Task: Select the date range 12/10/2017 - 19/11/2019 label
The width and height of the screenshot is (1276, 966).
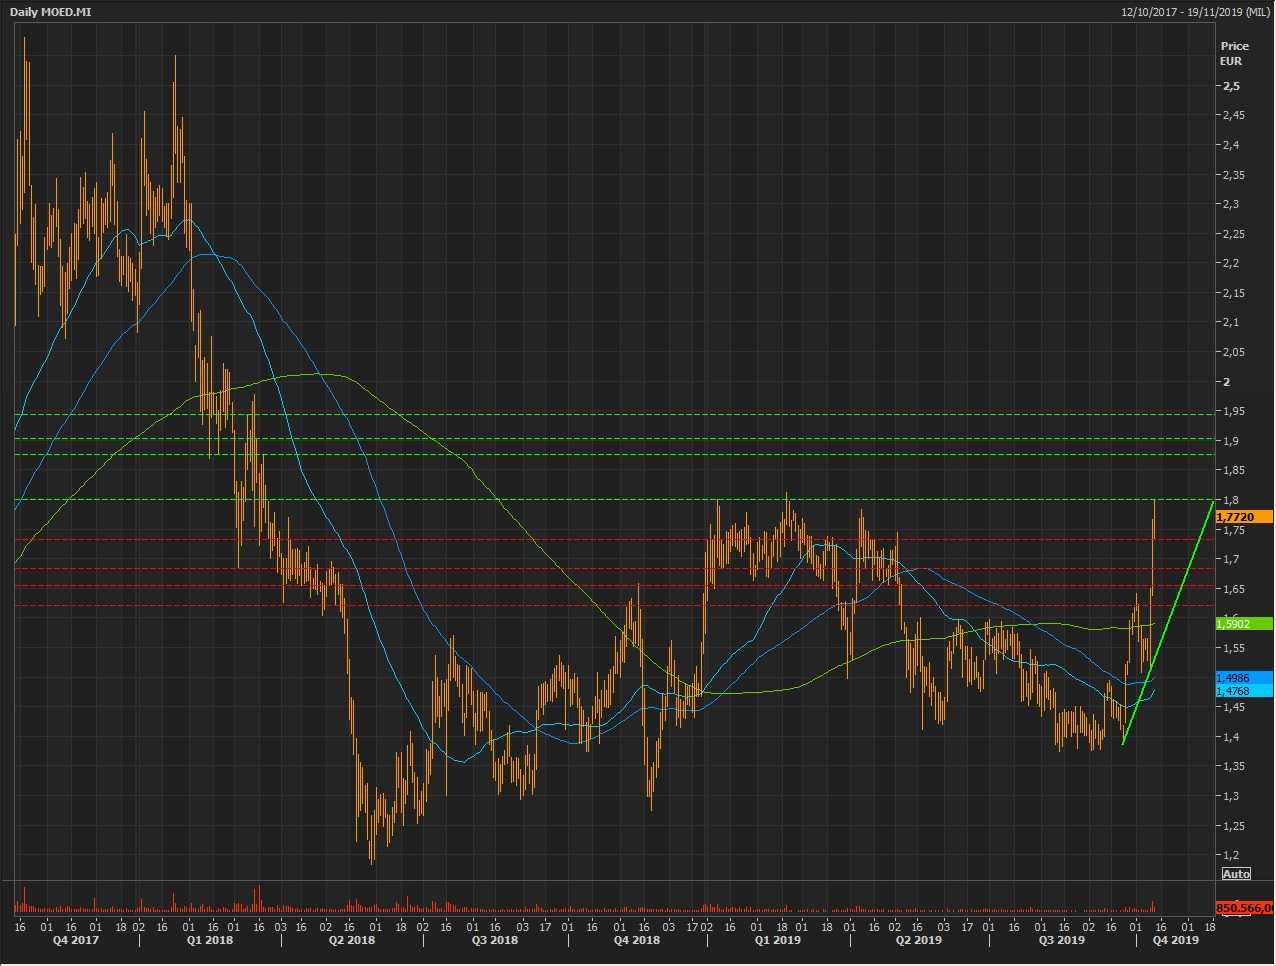Action: 1196,12
